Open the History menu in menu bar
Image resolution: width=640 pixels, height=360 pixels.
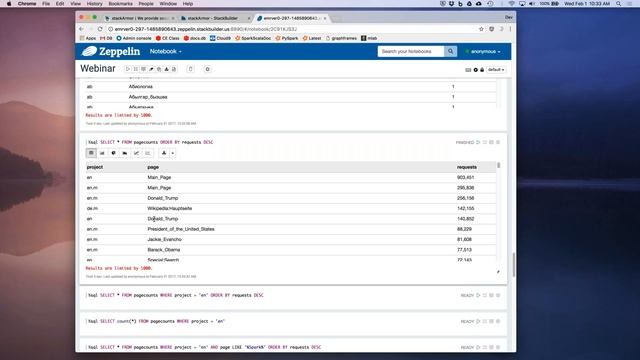[94, 4]
